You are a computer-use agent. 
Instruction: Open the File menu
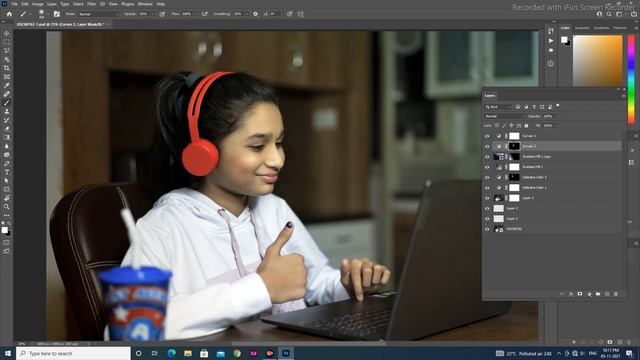[x=14, y=4]
